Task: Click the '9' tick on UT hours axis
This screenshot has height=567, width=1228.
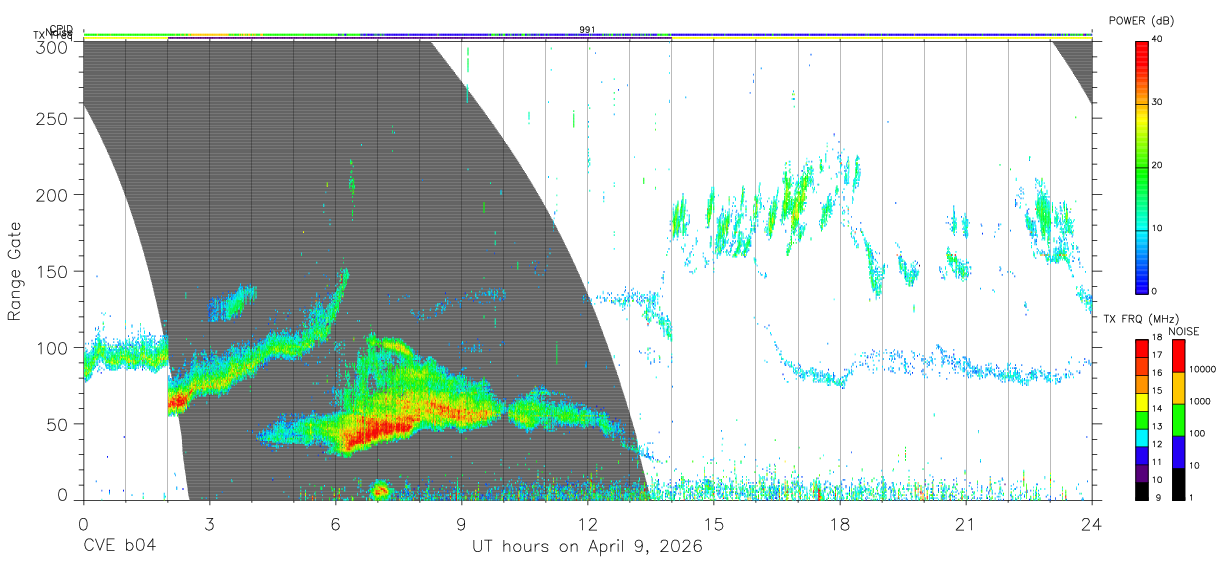Action: (x=461, y=523)
